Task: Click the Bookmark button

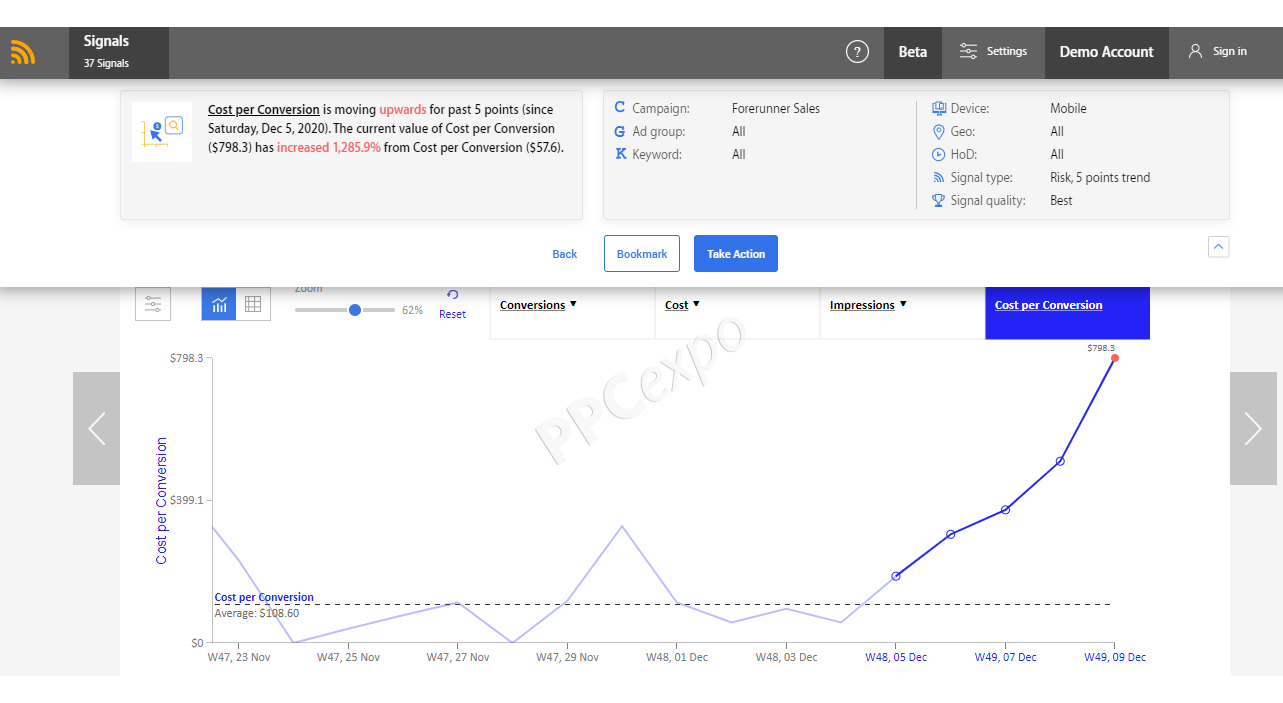Action: click(x=642, y=254)
